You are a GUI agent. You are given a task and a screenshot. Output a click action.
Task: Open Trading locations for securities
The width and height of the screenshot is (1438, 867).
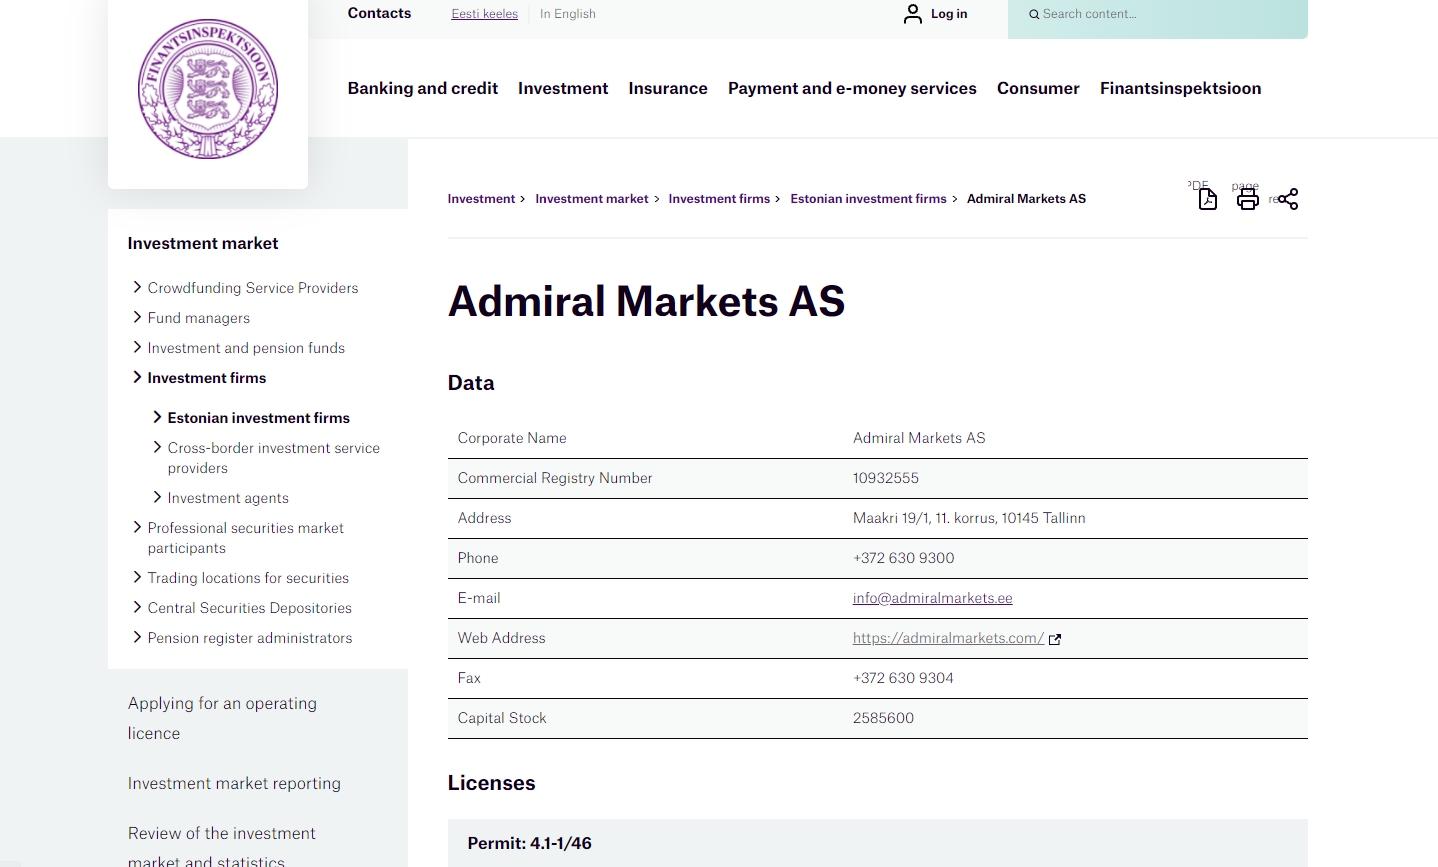(x=248, y=578)
